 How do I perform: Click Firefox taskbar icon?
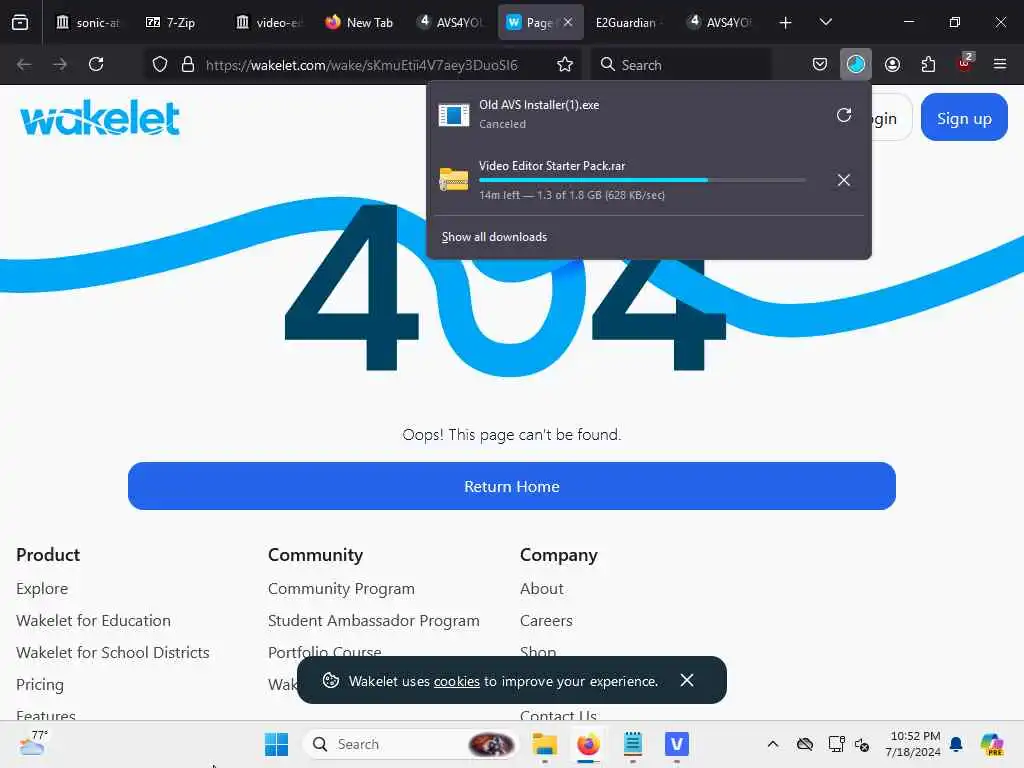(588, 744)
